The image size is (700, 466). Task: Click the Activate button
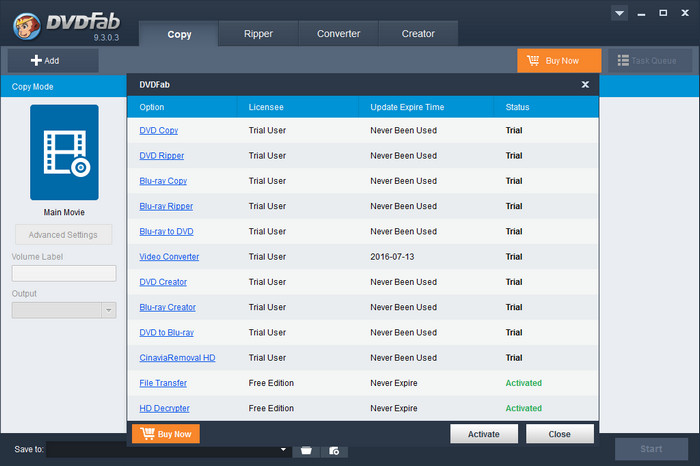[x=484, y=434]
